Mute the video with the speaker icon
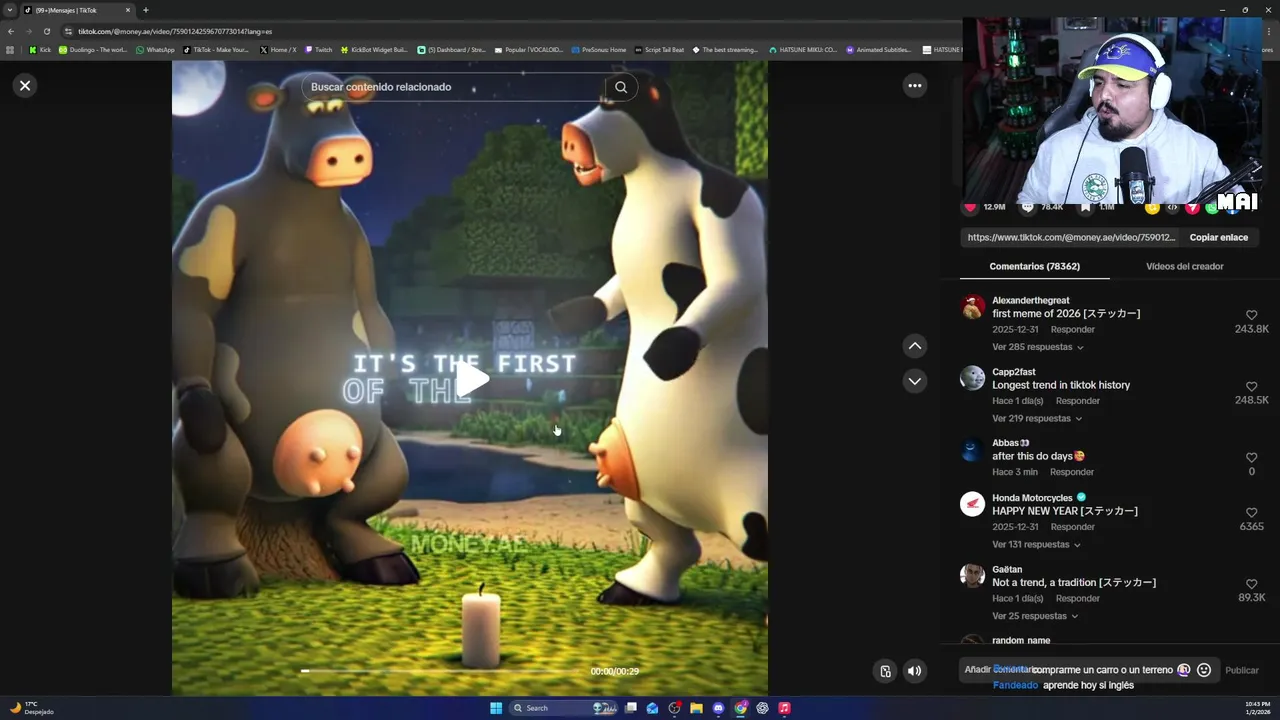Viewport: 1280px width, 720px height. click(x=914, y=671)
